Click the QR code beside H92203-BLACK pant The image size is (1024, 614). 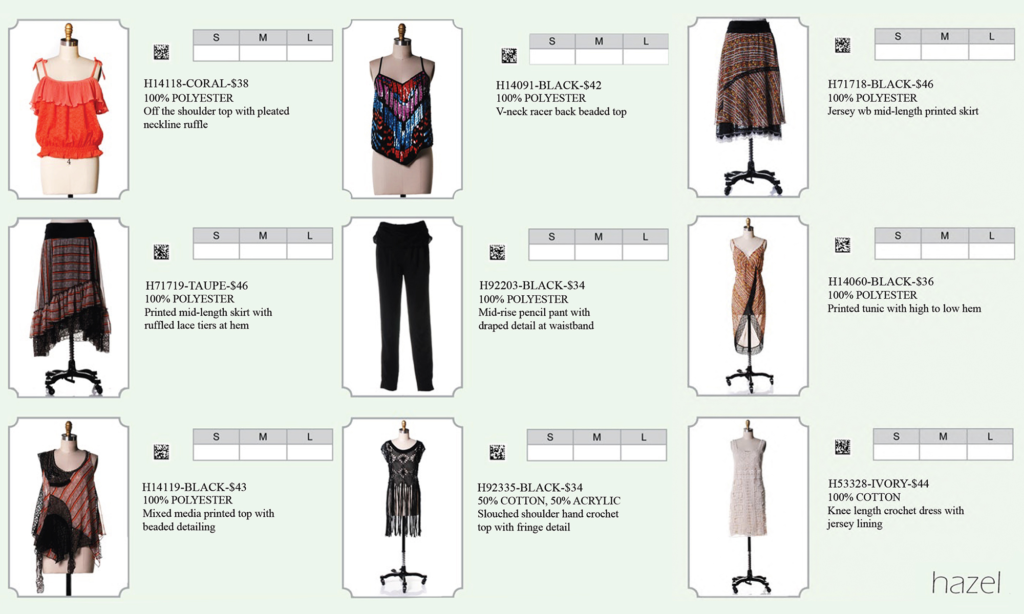click(x=497, y=253)
